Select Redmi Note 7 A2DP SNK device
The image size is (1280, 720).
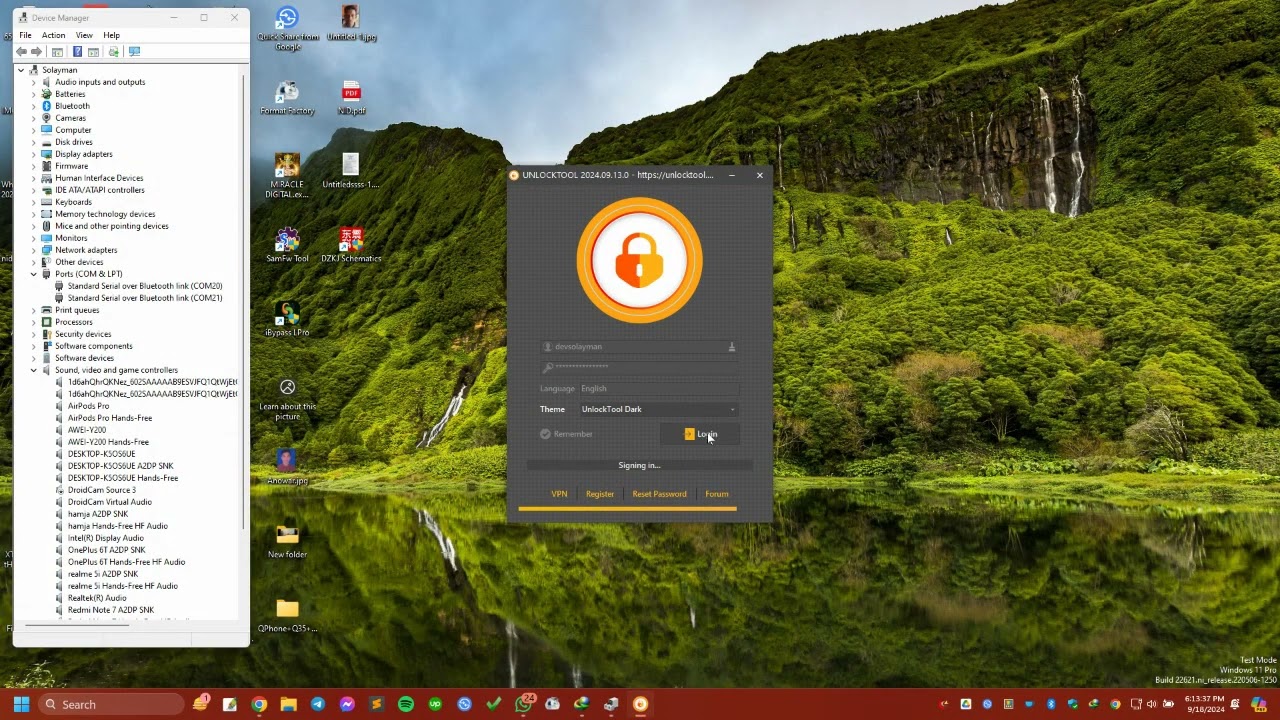pos(111,610)
